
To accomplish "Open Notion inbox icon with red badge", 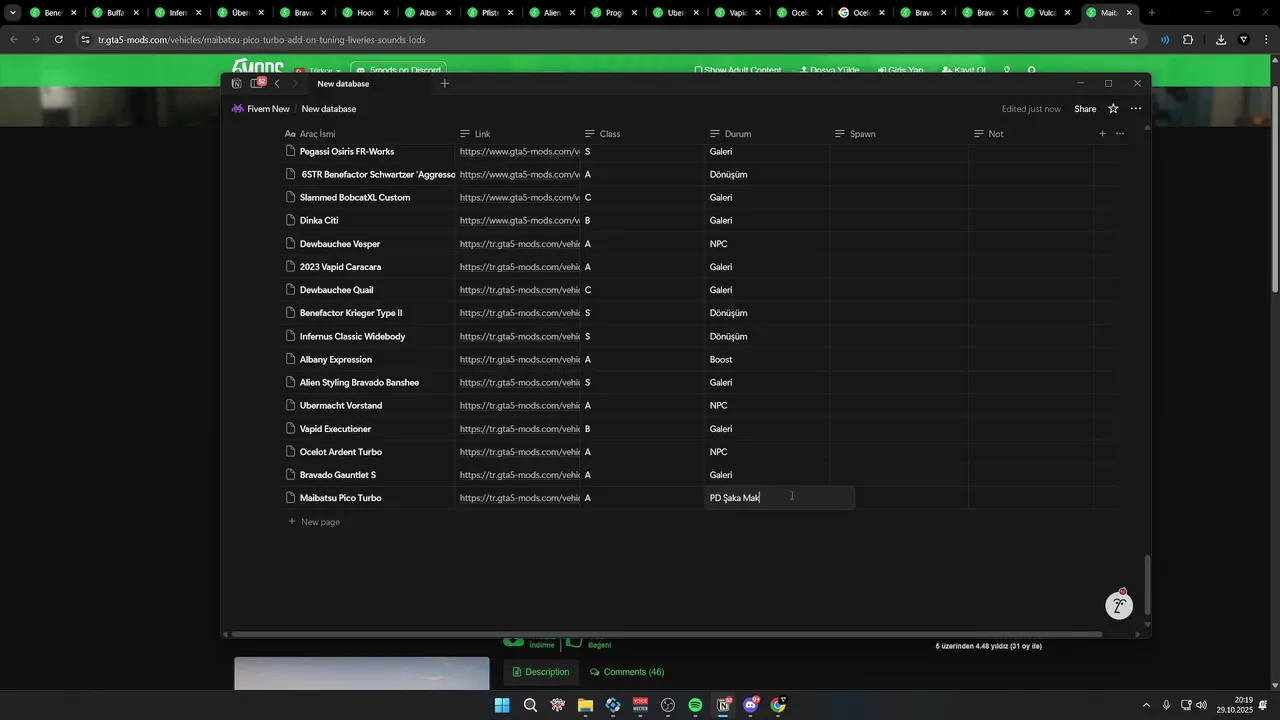I will tap(257, 83).
